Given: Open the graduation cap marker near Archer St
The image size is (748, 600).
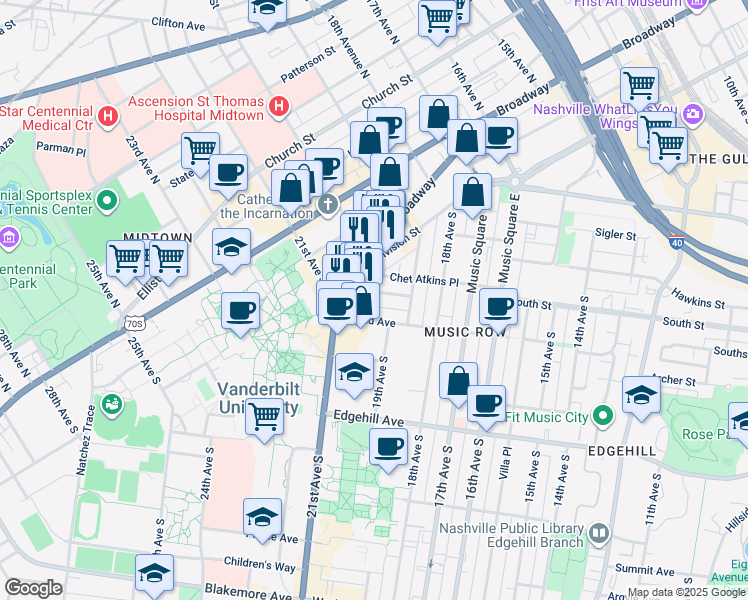Looking at the screenshot, I should 642,397.
